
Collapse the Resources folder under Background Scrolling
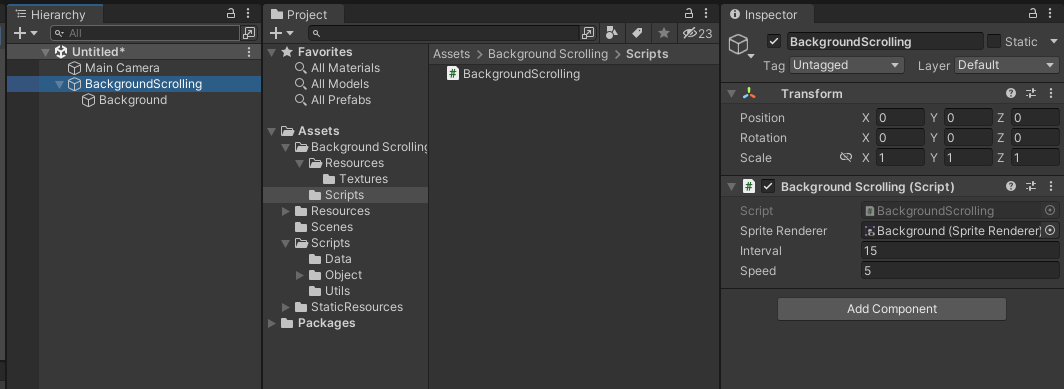(299, 163)
